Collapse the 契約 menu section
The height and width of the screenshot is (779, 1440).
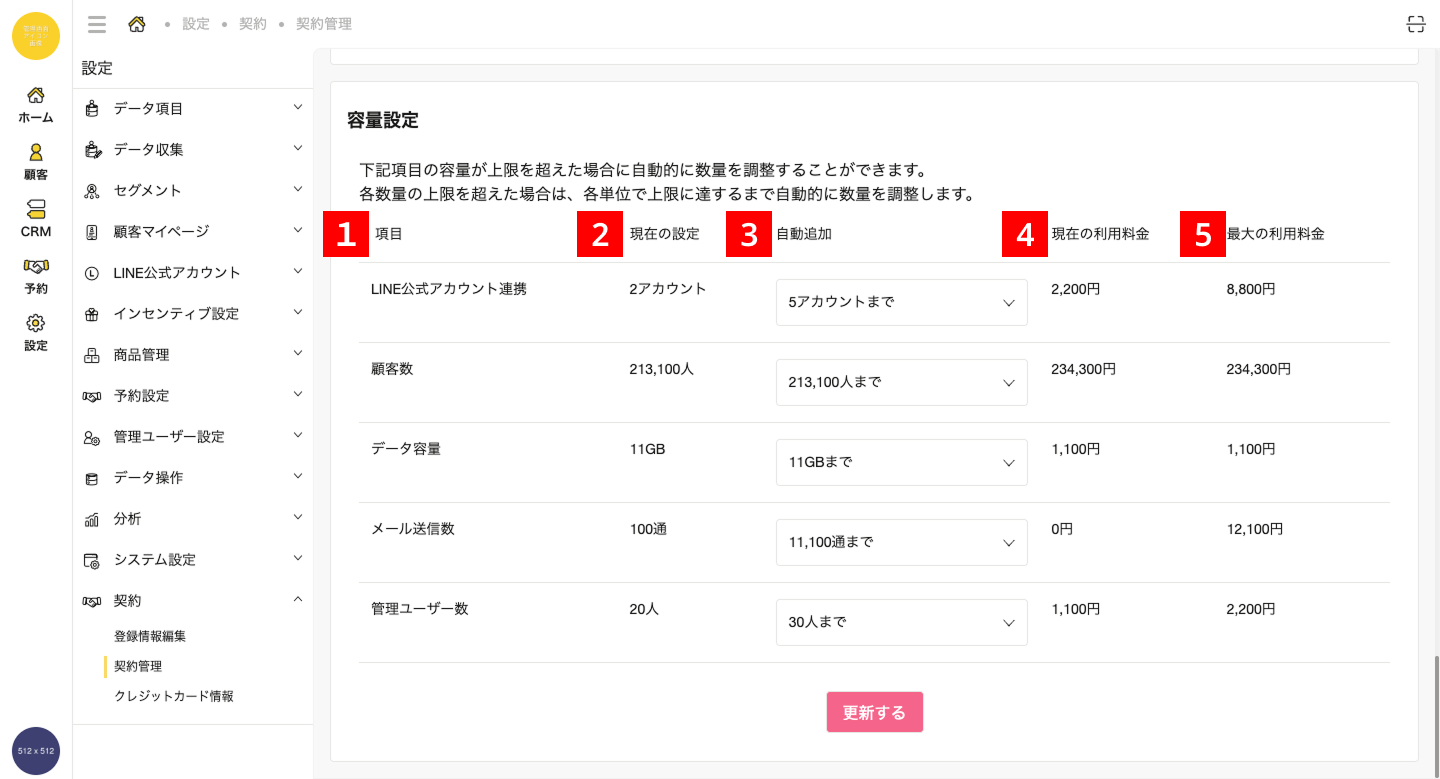[x=194, y=600]
